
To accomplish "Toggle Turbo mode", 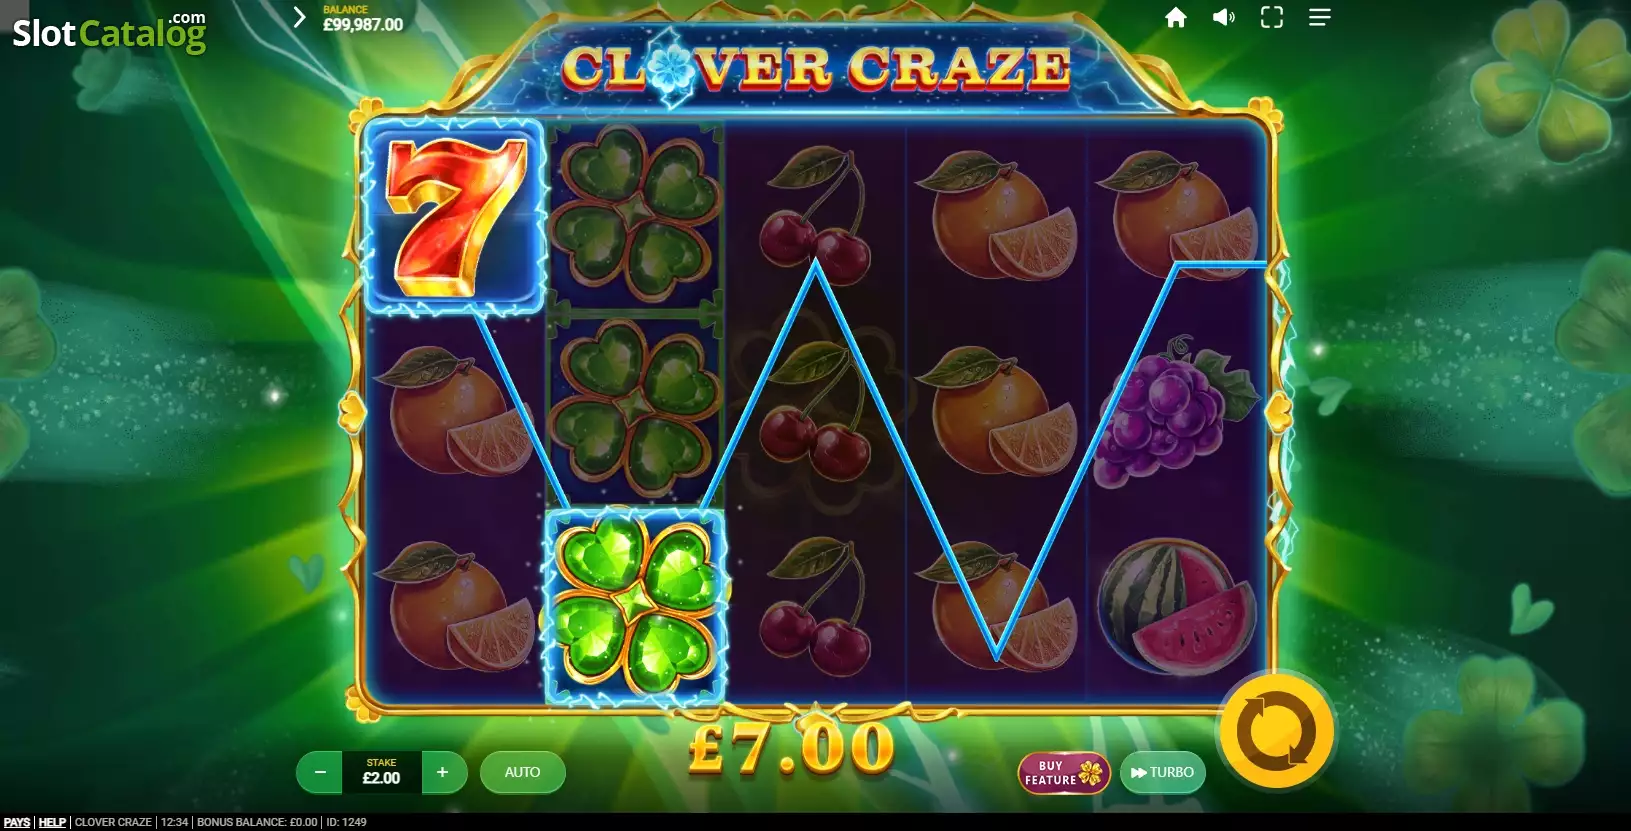I will click(1162, 772).
